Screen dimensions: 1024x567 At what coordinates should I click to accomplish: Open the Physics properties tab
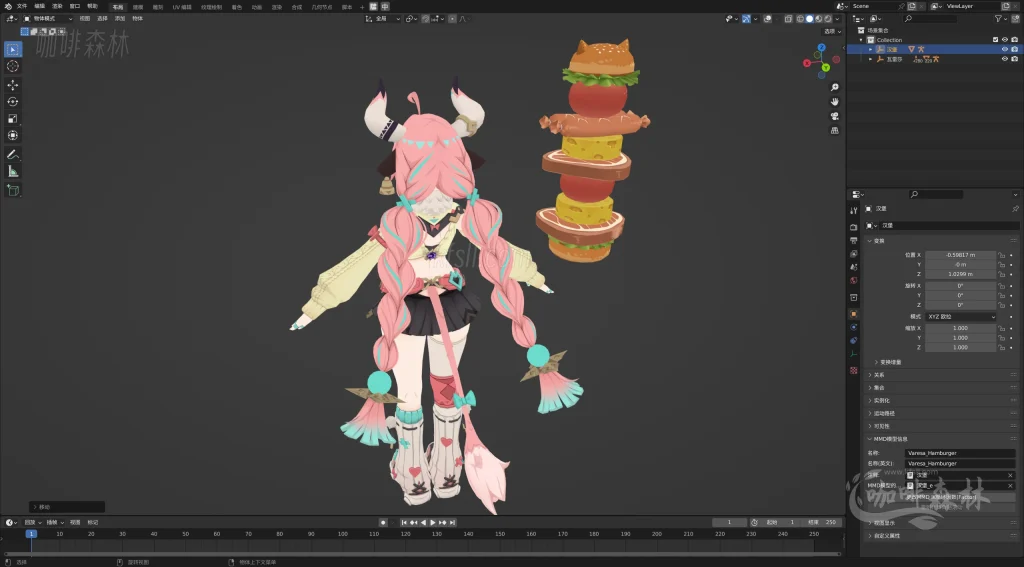point(854,327)
